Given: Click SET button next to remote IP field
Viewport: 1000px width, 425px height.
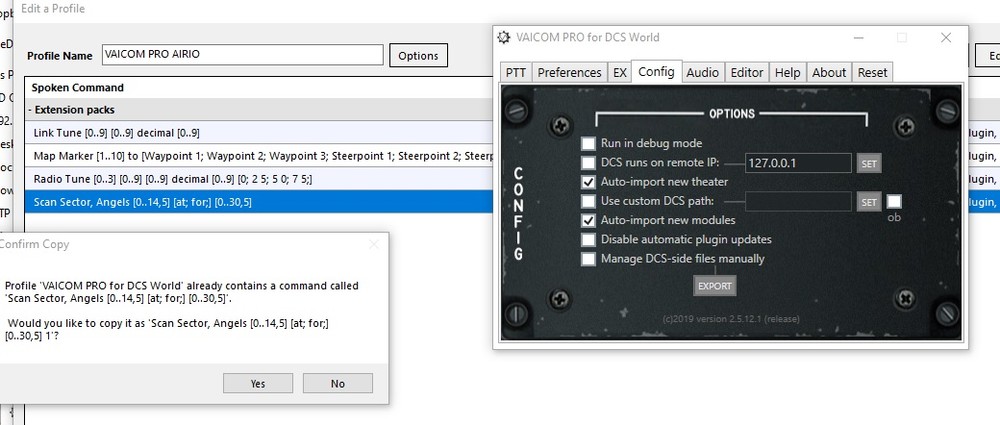Looking at the screenshot, I should point(869,164).
